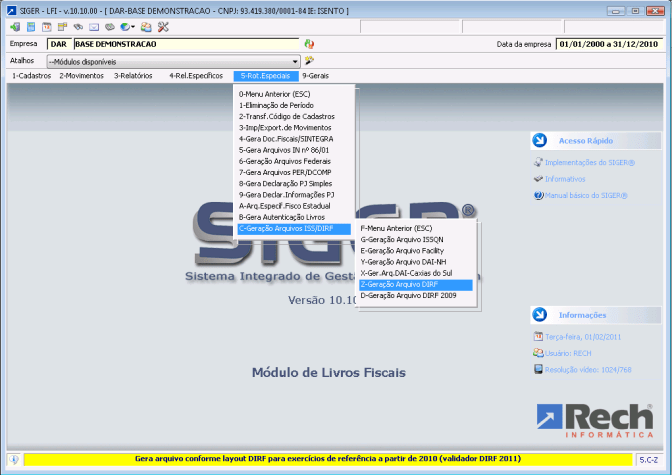Click the green exit door toolbar icon

click(15, 27)
